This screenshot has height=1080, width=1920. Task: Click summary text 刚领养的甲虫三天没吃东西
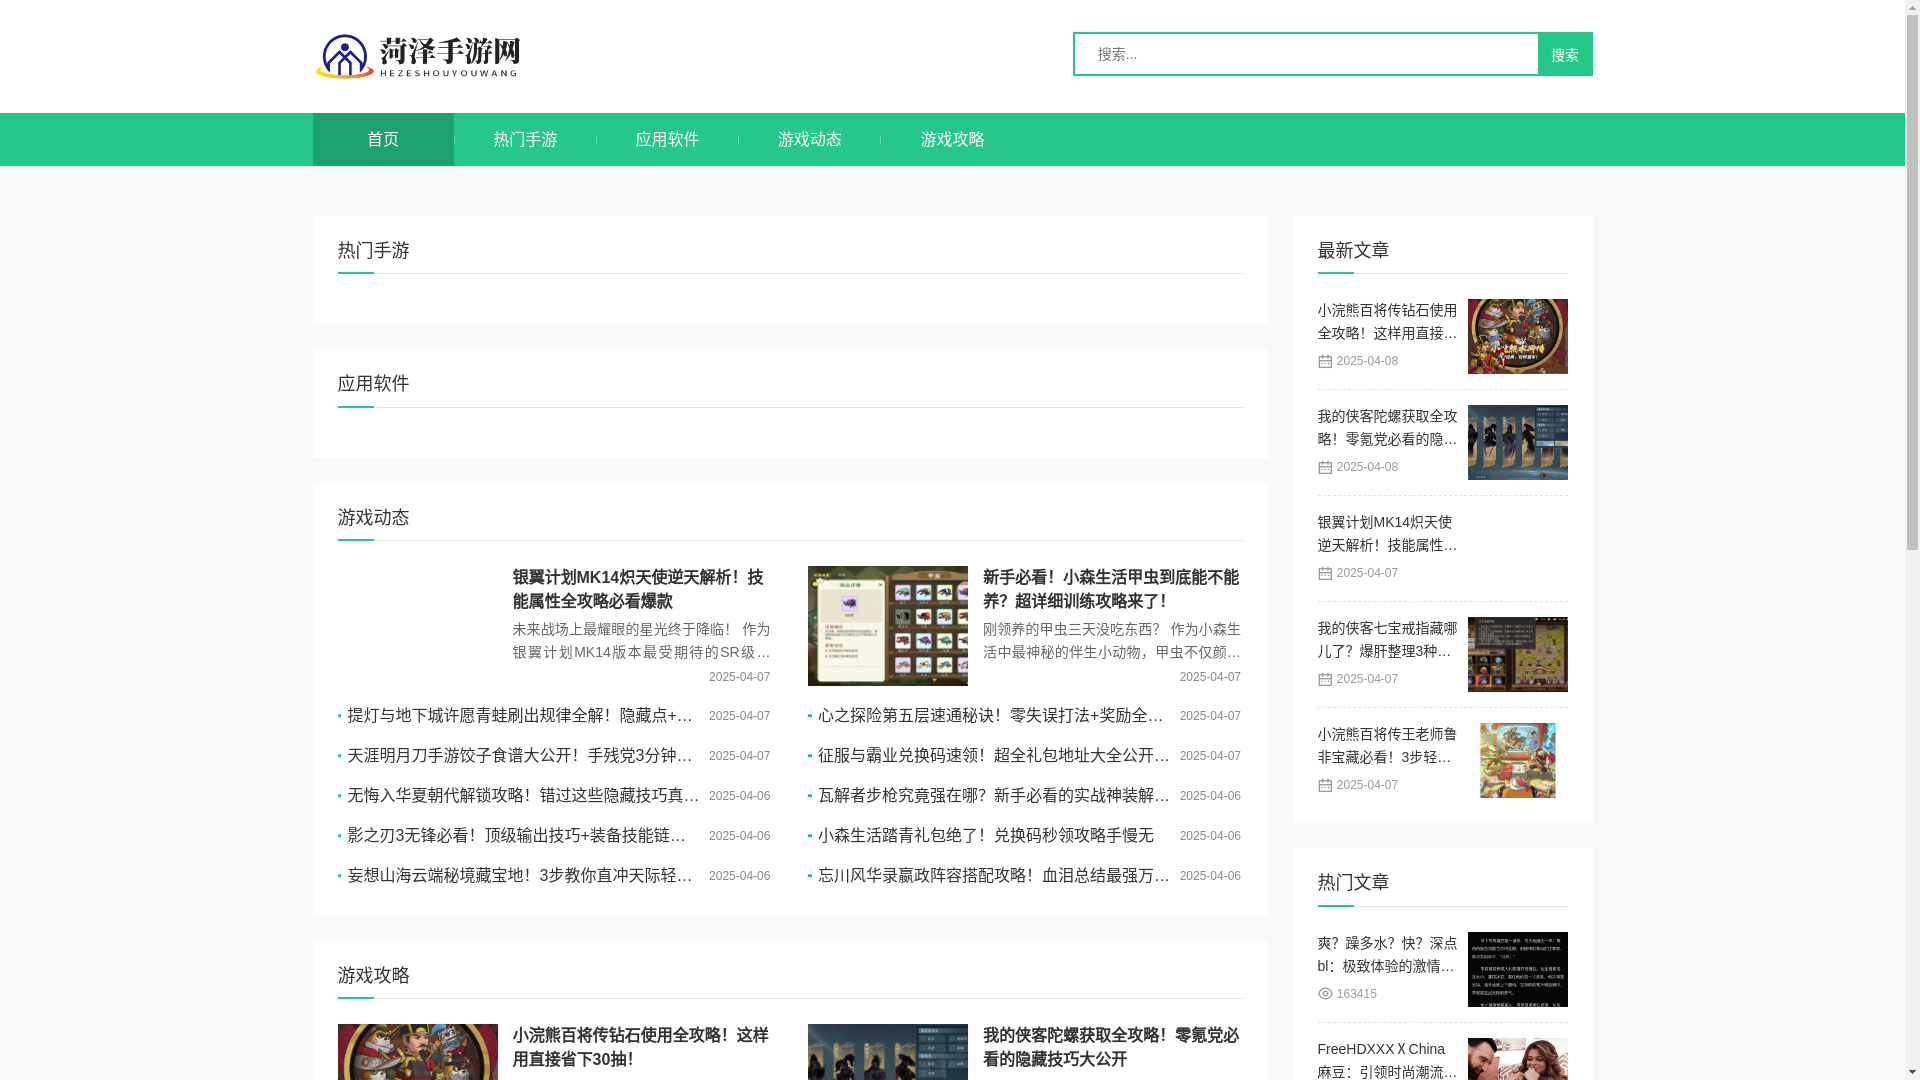[x=1111, y=641]
